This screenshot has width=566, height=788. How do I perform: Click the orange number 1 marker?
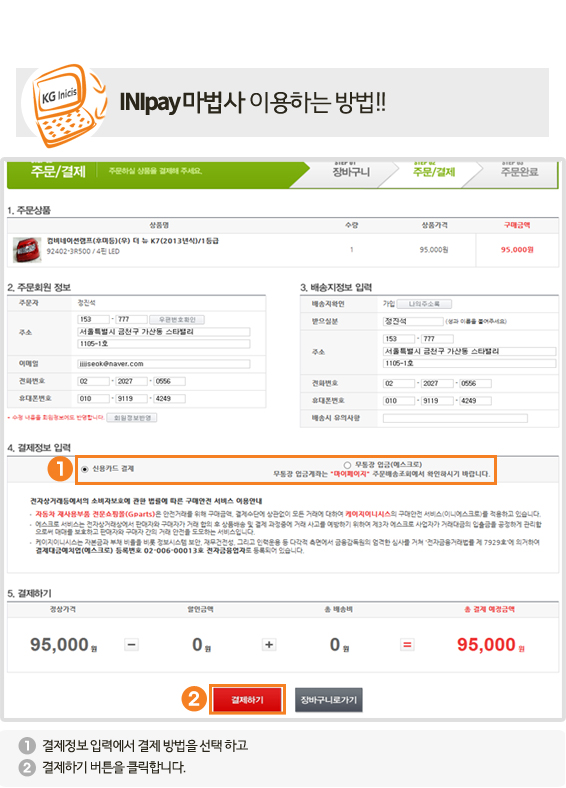coord(60,469)
